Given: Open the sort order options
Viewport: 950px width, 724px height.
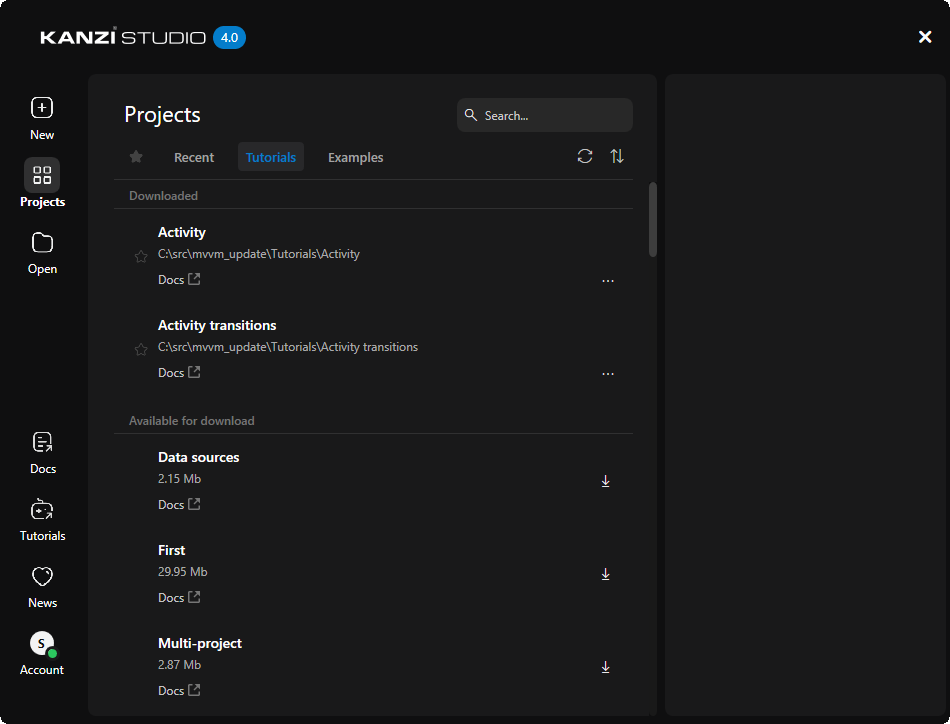Looking at the screenshot, I should [x=617, y=156].
